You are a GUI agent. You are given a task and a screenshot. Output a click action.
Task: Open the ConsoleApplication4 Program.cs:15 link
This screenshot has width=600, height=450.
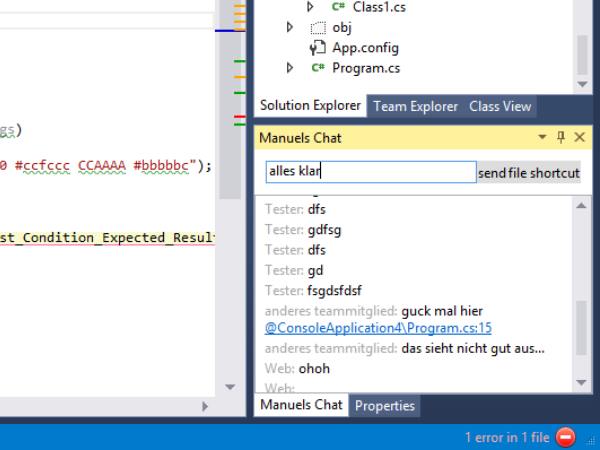coord(378,327)
